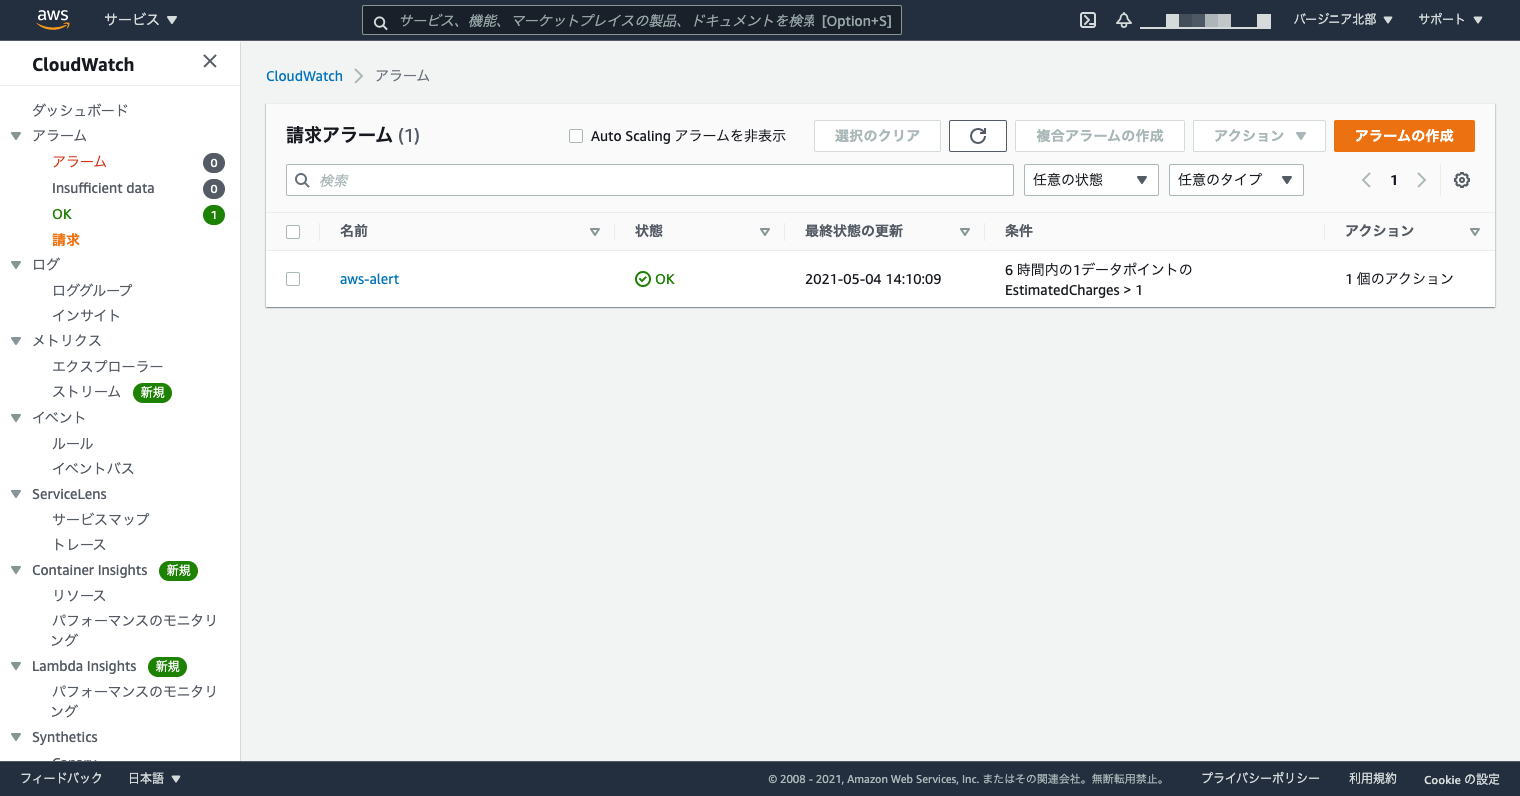Focus the alarm 検索 filter field

[x=650, y=180]
